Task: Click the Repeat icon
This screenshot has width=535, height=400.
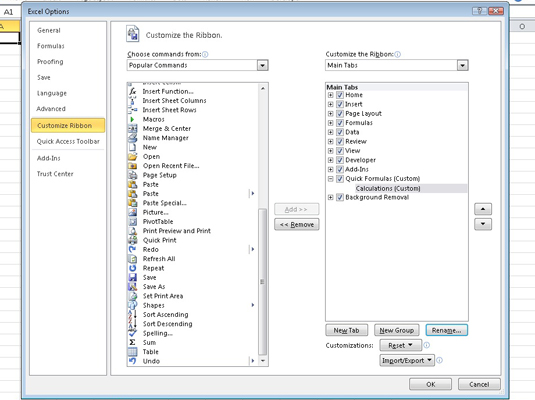Action: click(x=132, y=268)
